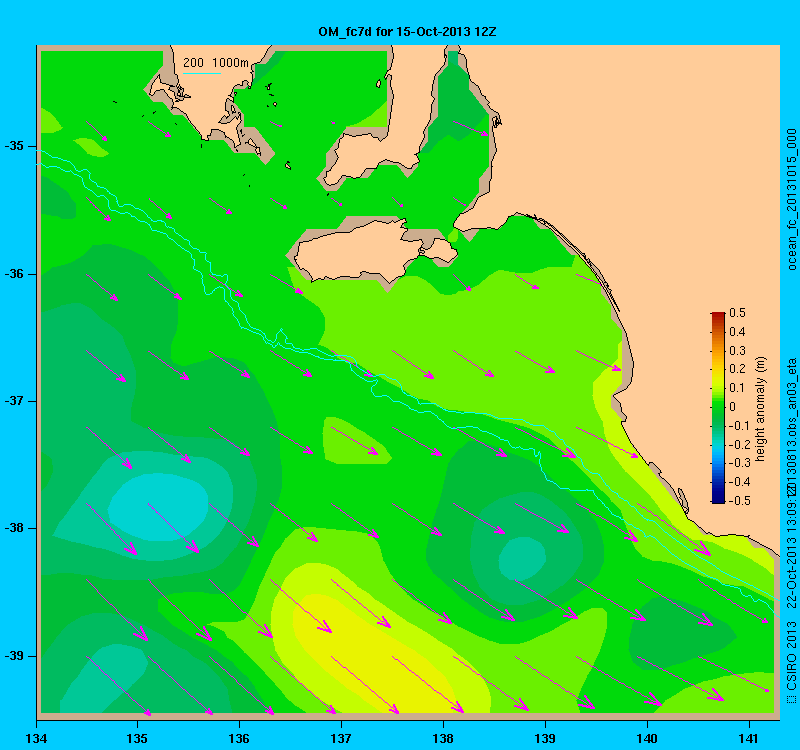Click the "0" color bar value
Viewport: 800px width, 750px height.
(x=733, y=407)
